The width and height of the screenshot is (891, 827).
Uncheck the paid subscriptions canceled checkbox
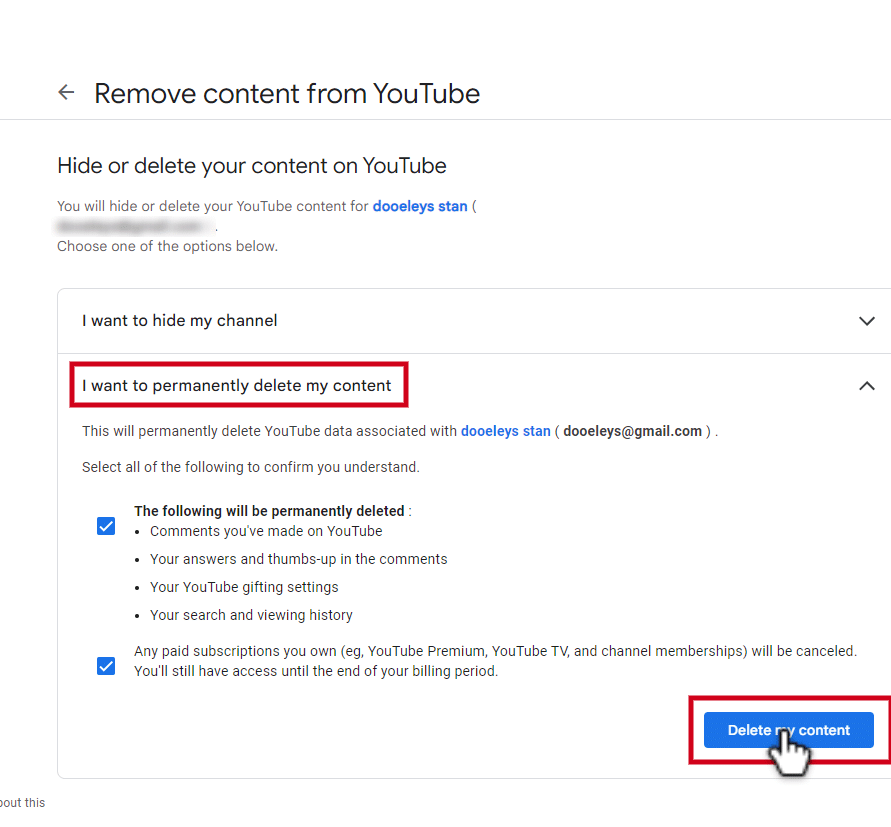[106, 666]
